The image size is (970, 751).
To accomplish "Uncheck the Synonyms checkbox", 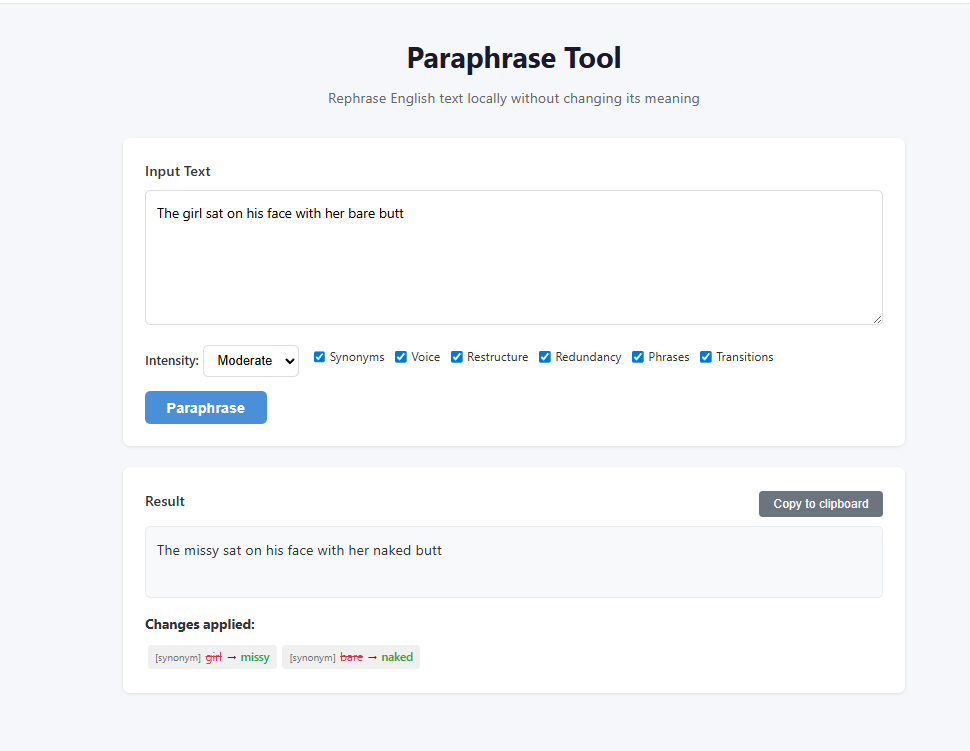I will (320, 357).
